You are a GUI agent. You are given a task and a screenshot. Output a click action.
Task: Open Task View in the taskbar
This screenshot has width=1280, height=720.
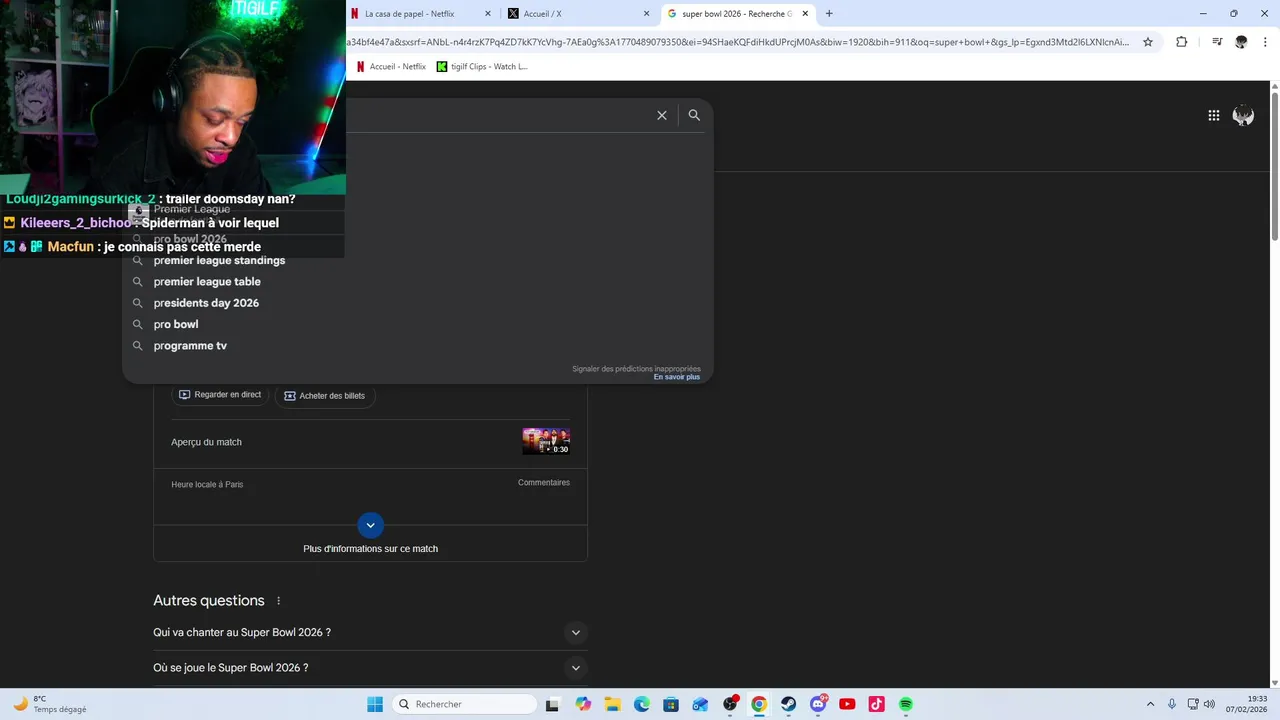552,704
